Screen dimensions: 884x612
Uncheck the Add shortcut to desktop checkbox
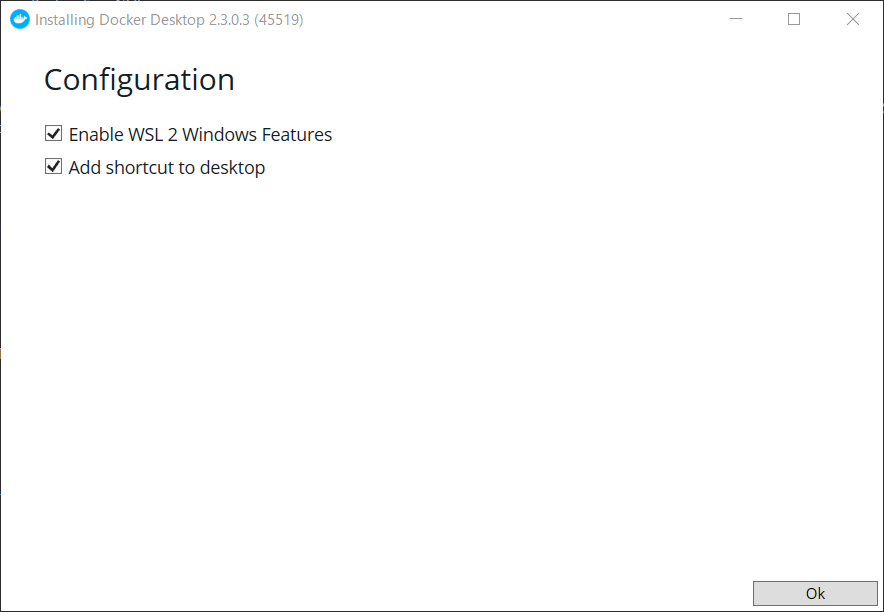pyautogui.click(x=54, y=167)
